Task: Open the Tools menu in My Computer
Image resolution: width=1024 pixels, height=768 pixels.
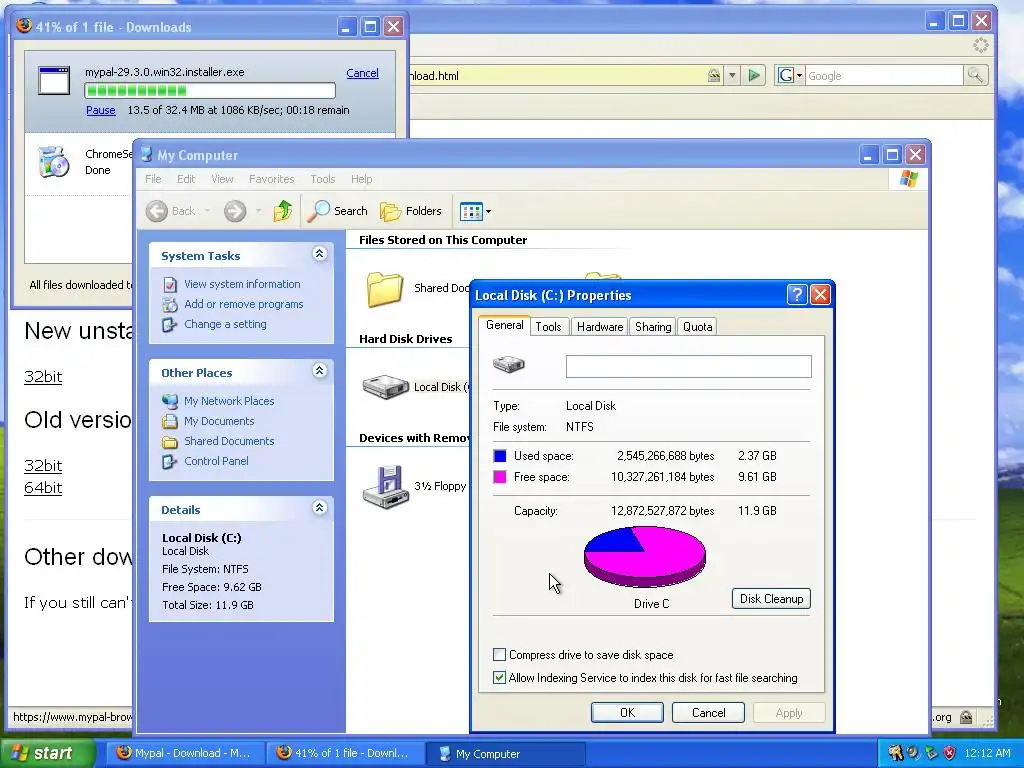Action: 323,179
